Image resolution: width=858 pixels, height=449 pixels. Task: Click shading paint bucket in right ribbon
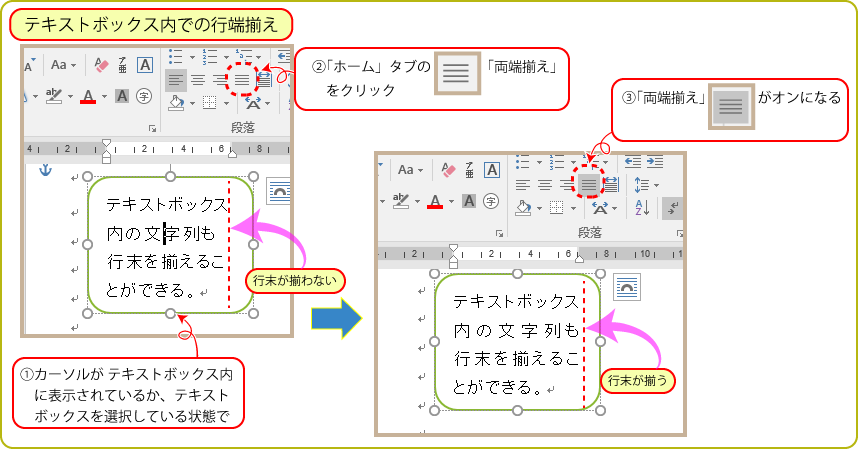pyautogui.click(x=523, y=208)
